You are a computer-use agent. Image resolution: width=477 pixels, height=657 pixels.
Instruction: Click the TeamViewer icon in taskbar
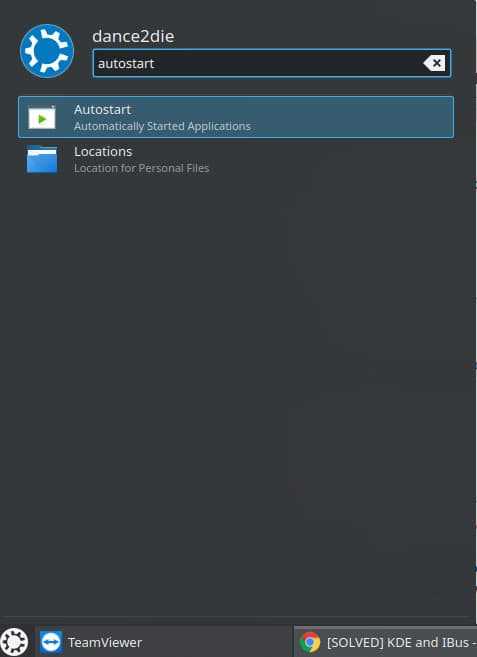pyautogui.click(x=51, y=642)
